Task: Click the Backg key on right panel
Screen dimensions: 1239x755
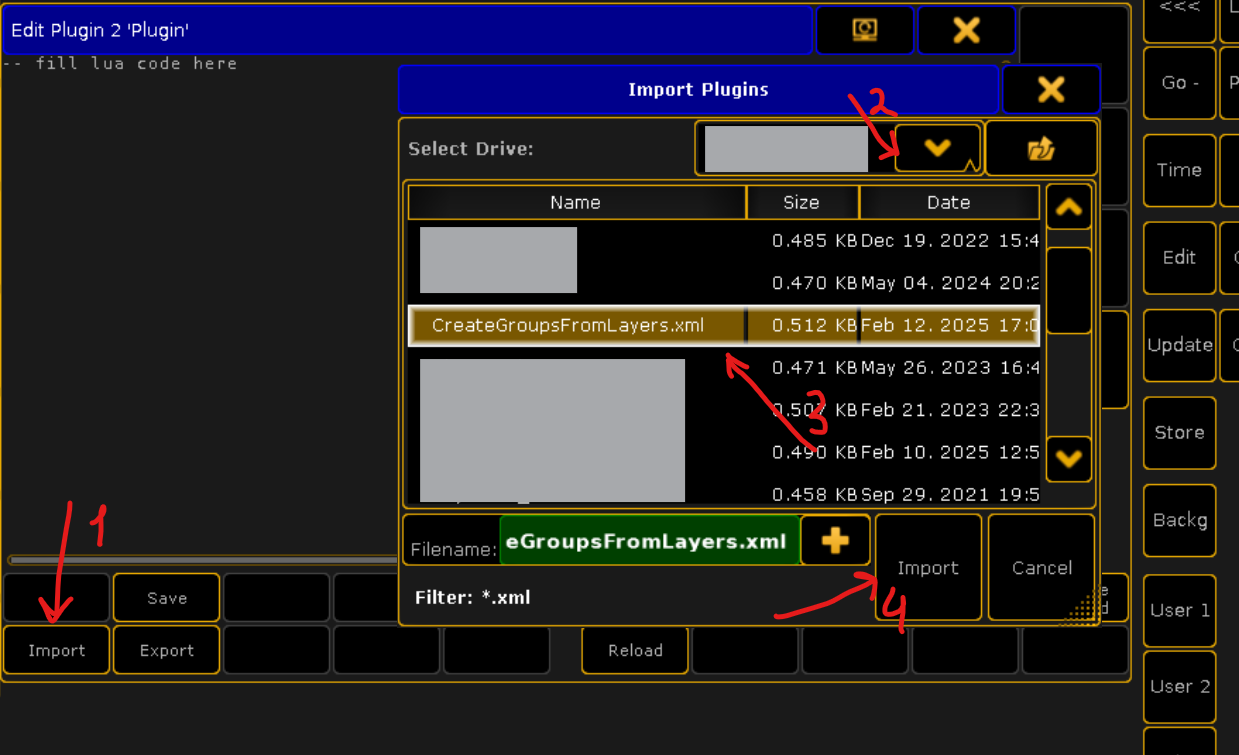Action: coord(1179,520)
